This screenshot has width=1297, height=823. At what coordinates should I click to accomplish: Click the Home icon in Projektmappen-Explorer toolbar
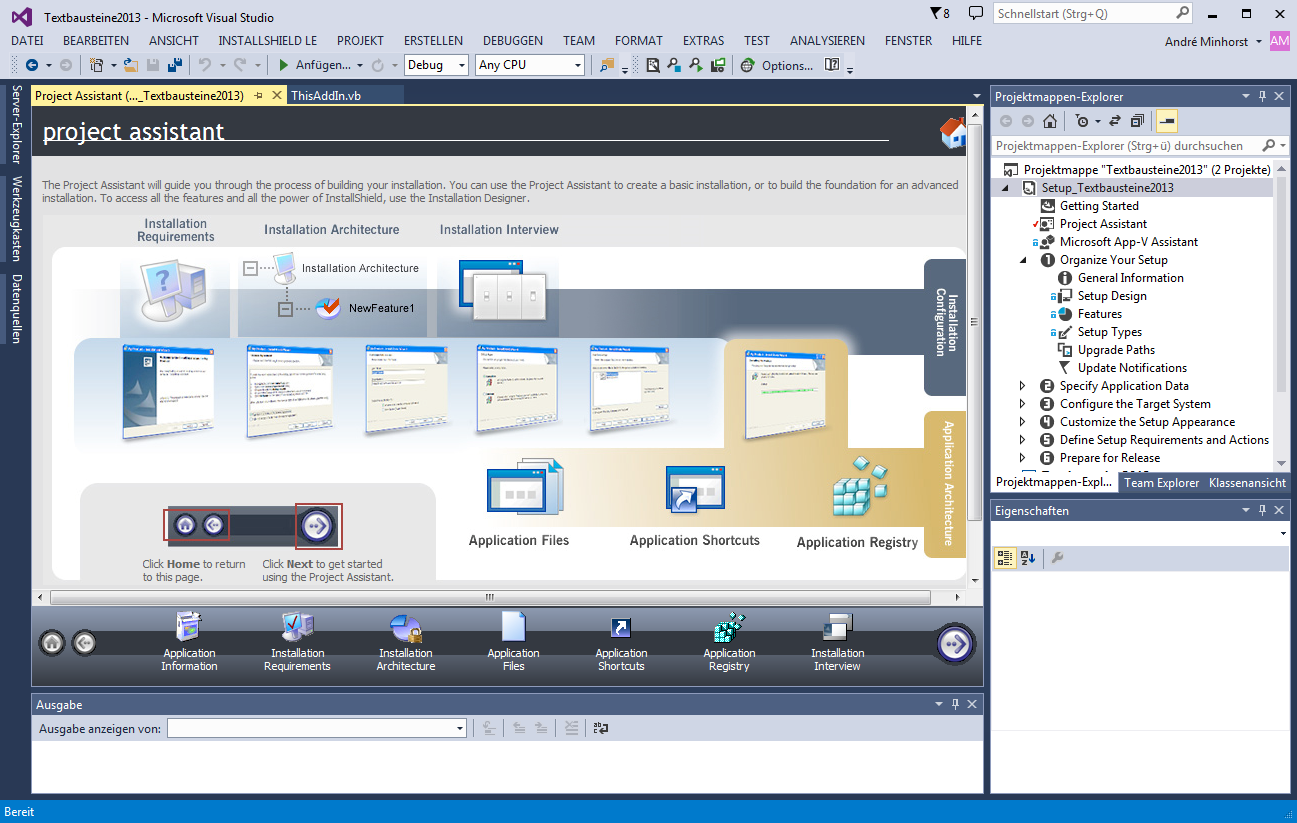[x=1049, y=121]
